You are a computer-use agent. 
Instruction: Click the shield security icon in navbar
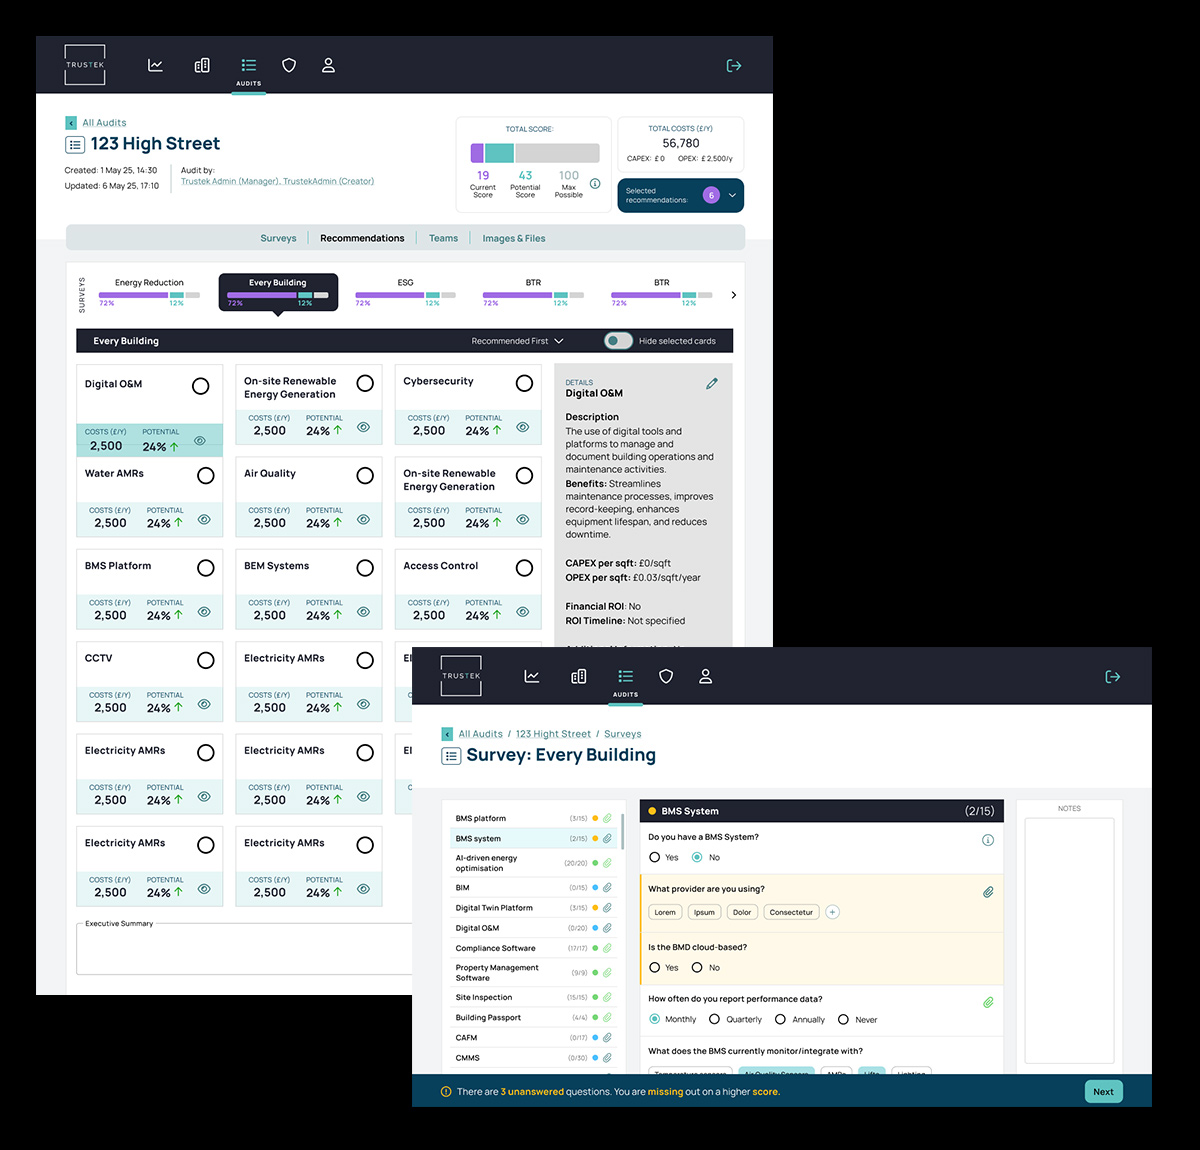pyautogui.click(x=289, y=64)
